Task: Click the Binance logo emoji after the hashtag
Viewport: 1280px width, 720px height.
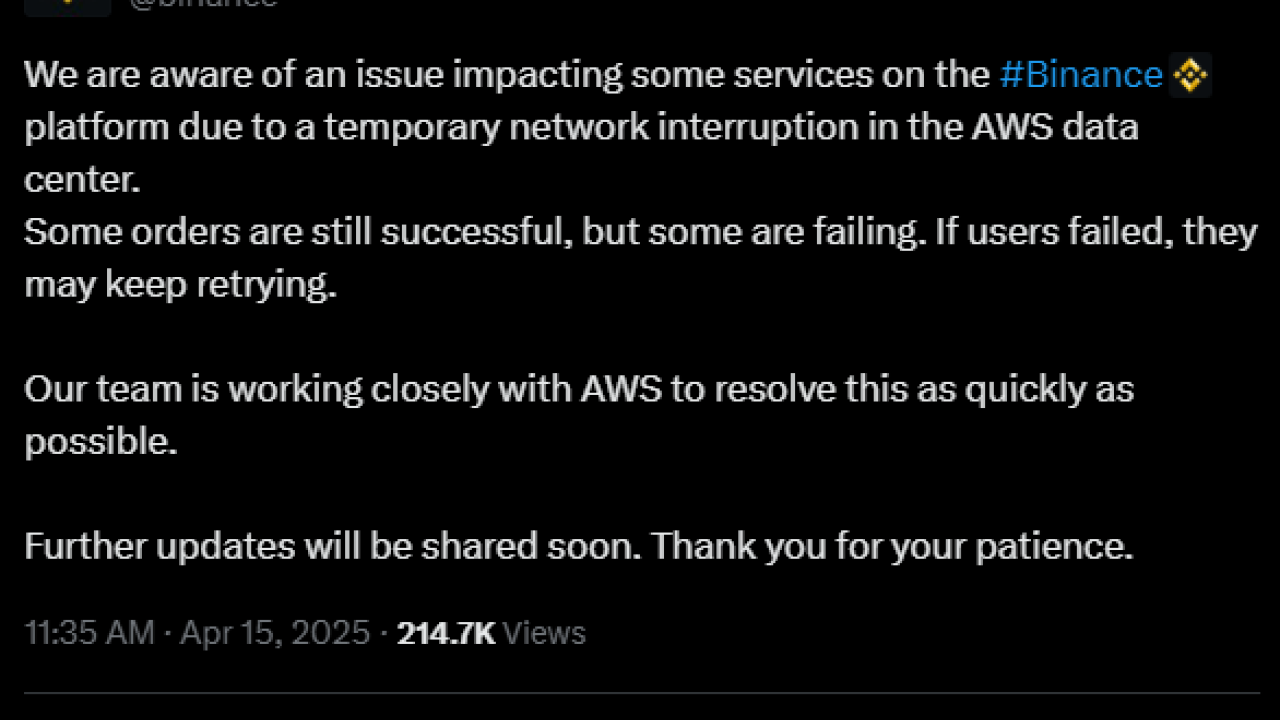Action: point(1190,75)
